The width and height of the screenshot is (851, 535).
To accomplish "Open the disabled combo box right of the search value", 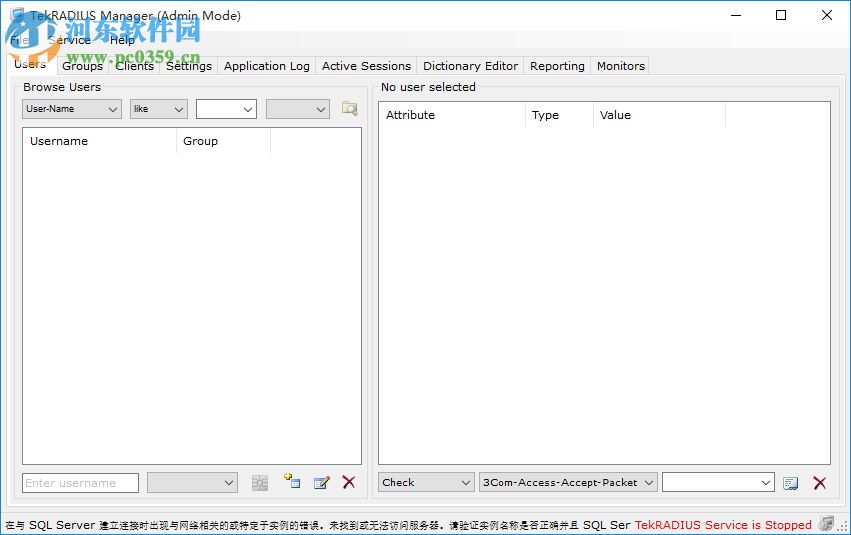I will pos(298,109).
